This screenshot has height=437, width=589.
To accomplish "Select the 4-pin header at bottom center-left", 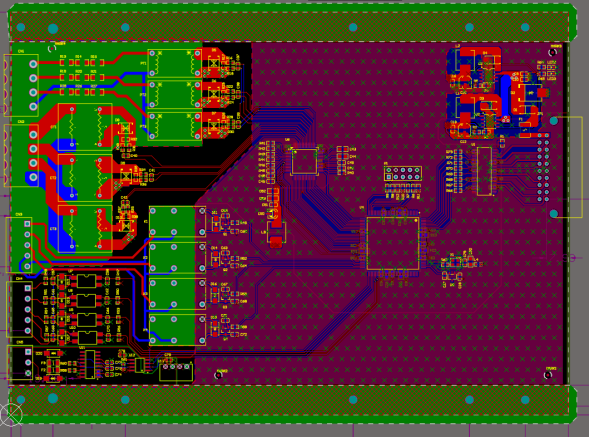I will pyautogui.click(x=176, y=370).
